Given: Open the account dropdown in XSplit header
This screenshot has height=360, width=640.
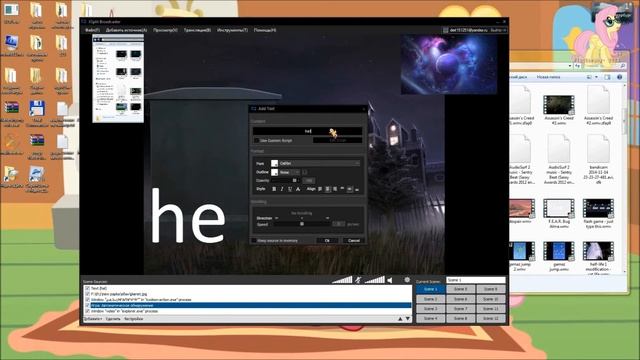Looking at the screenshot, I should click(504, 30).
